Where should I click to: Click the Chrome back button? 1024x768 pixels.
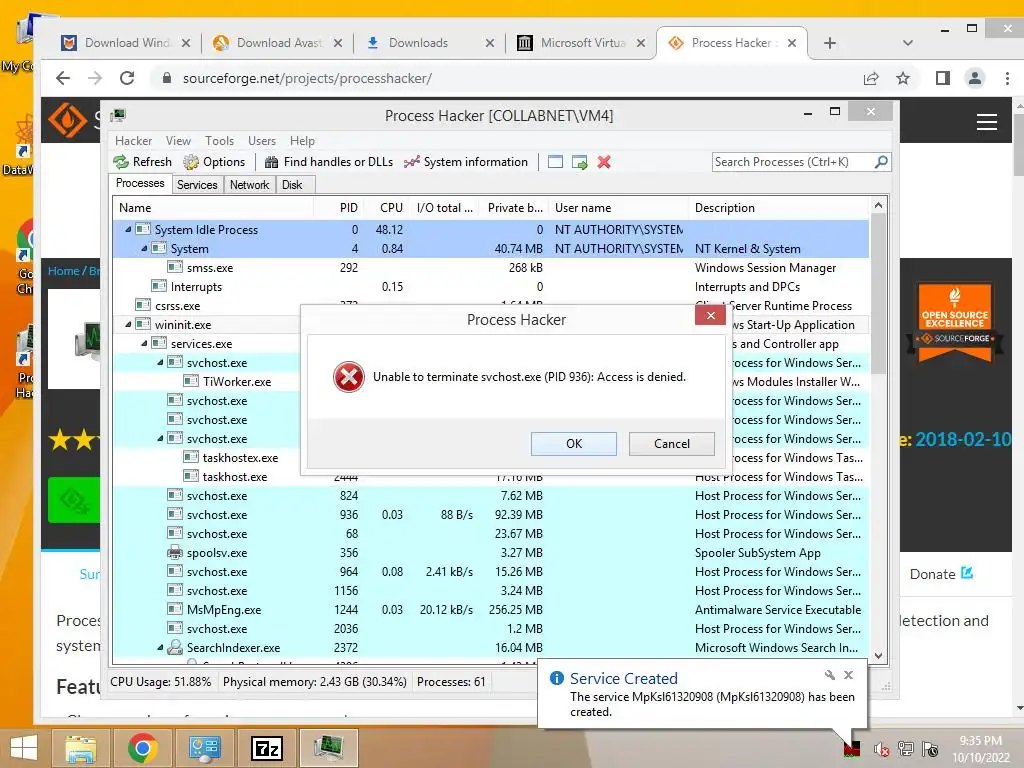(63, 78)
